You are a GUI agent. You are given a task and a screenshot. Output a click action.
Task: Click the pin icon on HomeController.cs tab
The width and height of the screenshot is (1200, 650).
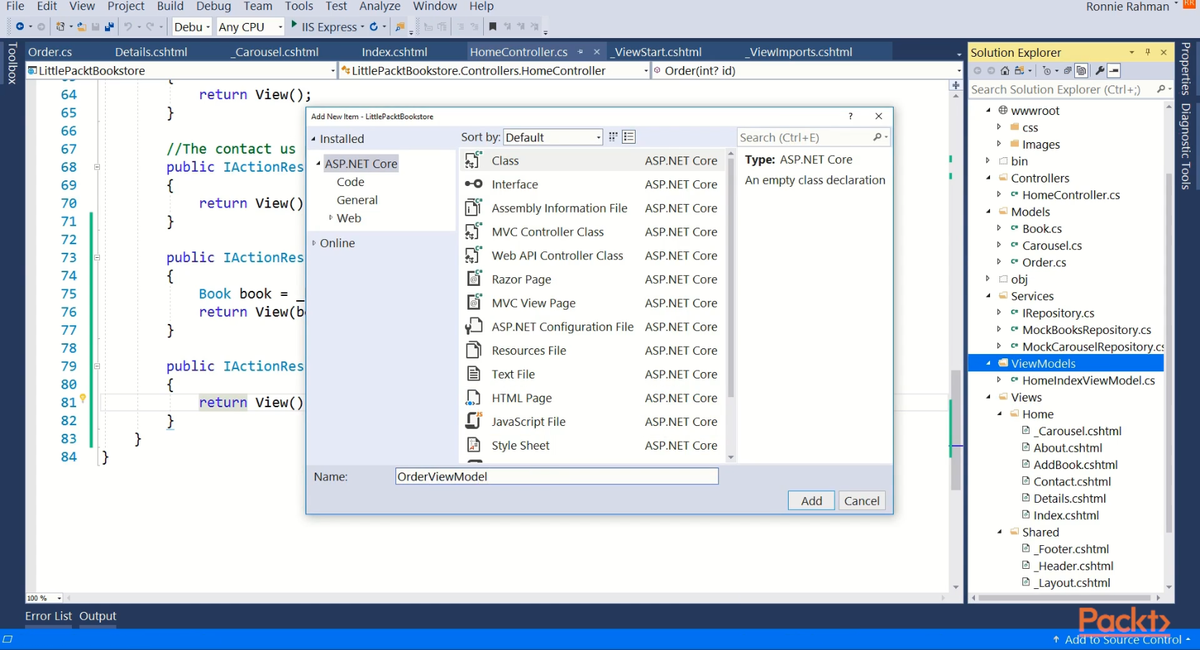tap(581, 52)
